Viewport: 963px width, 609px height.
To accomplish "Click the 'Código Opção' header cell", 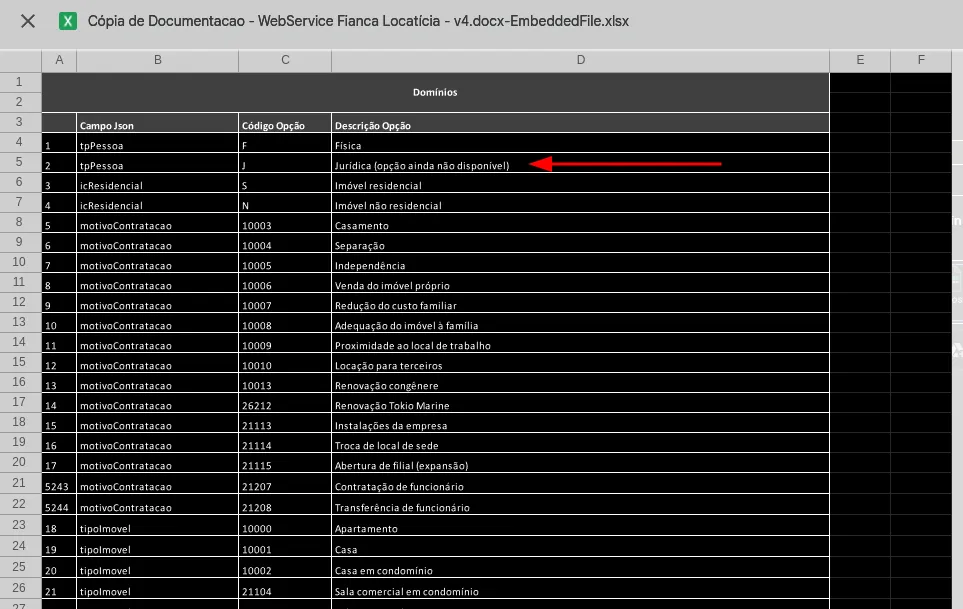I will (285, 126).
